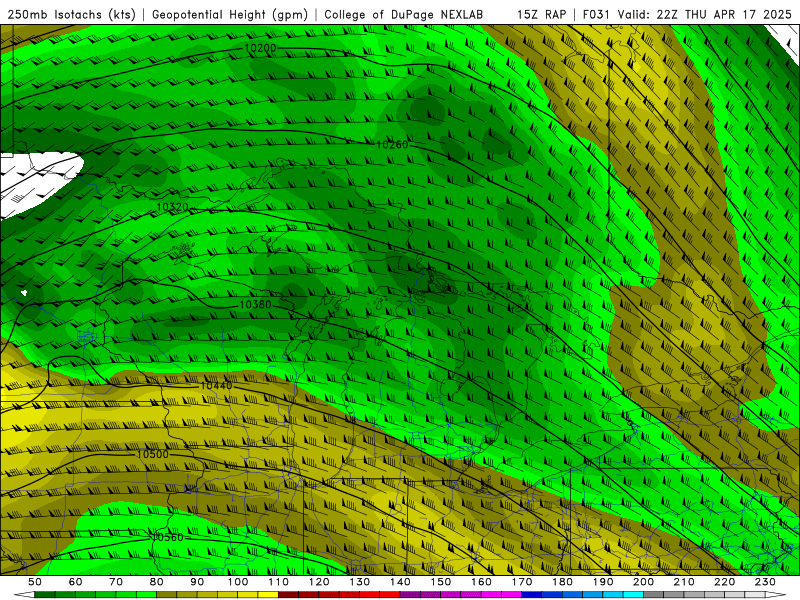This screenshot has width=800, height=600.
Task: Click the 220 label on the color scale
Action: click(724, 582)
